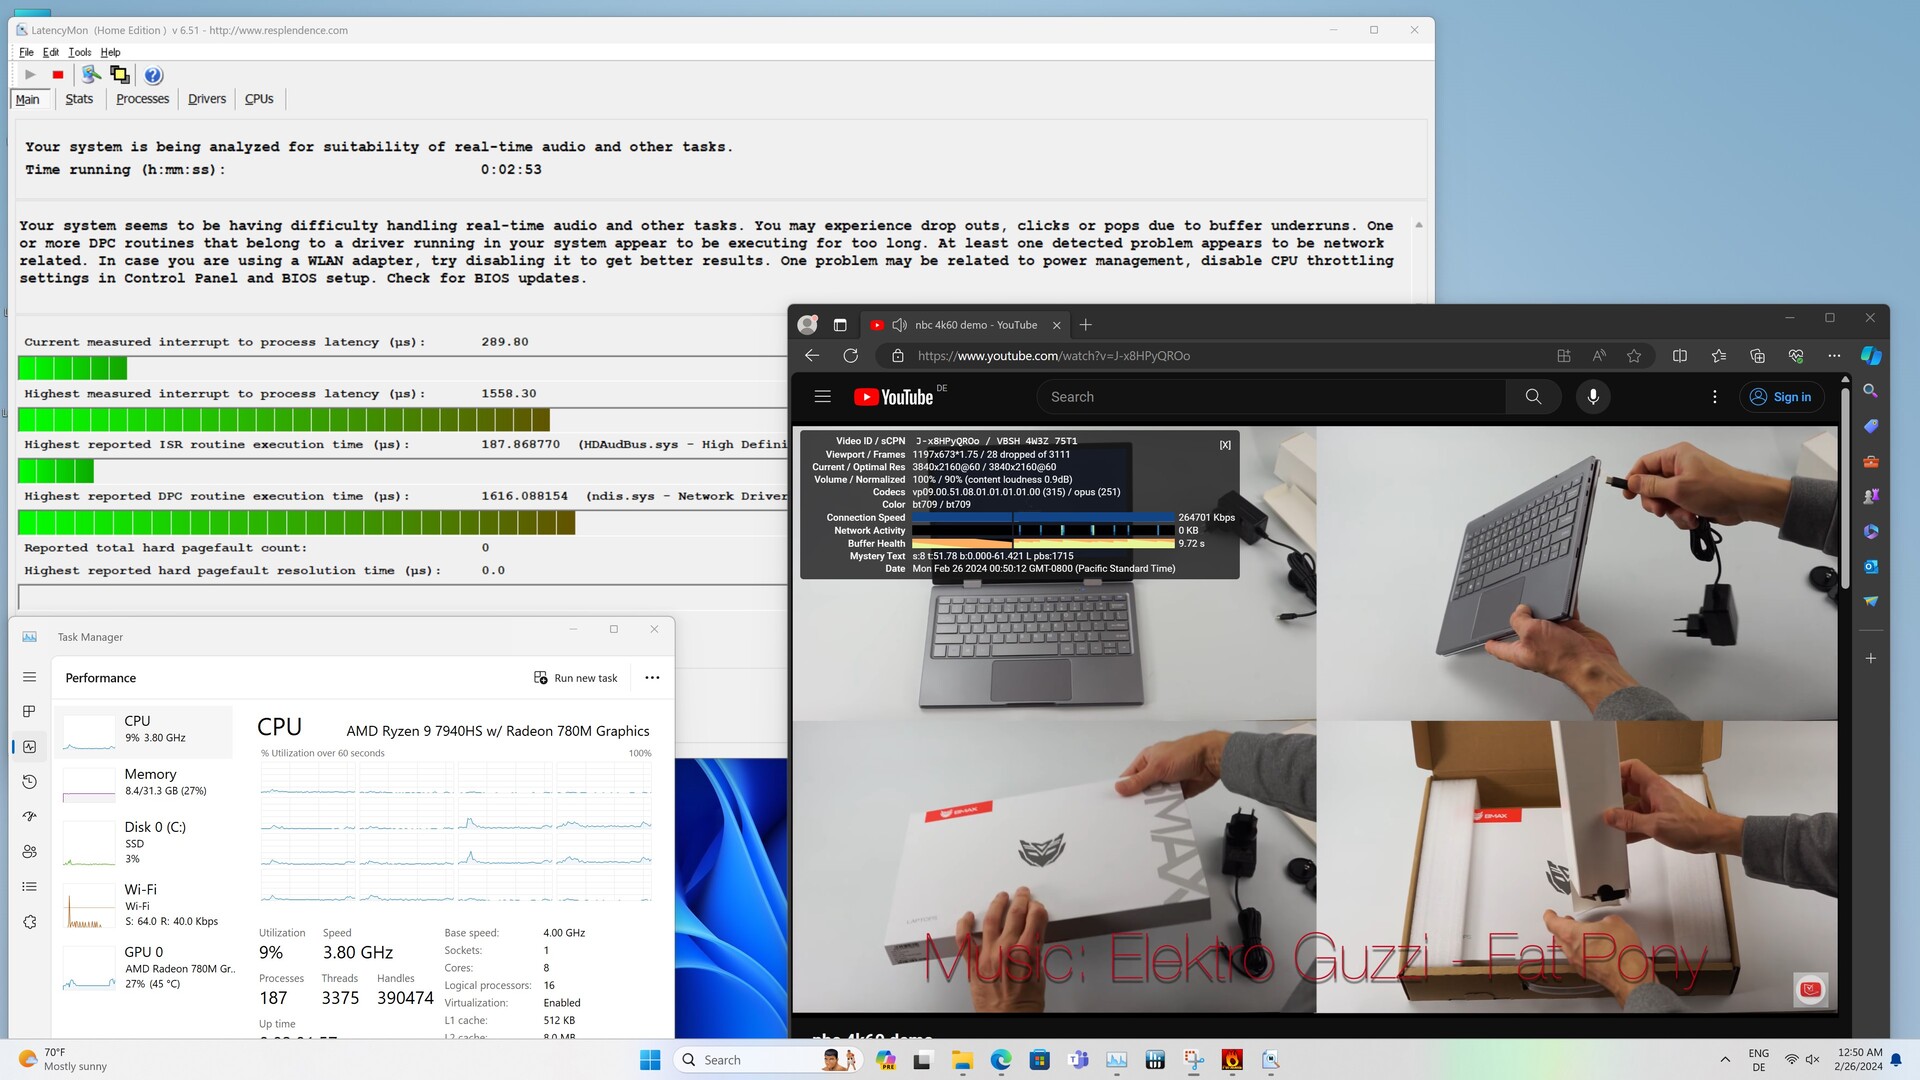Viewport: 1920px width, 1080px height.
Task: Mute tab via speaker icon on YouTube tab
Action: tap(899, 325)
